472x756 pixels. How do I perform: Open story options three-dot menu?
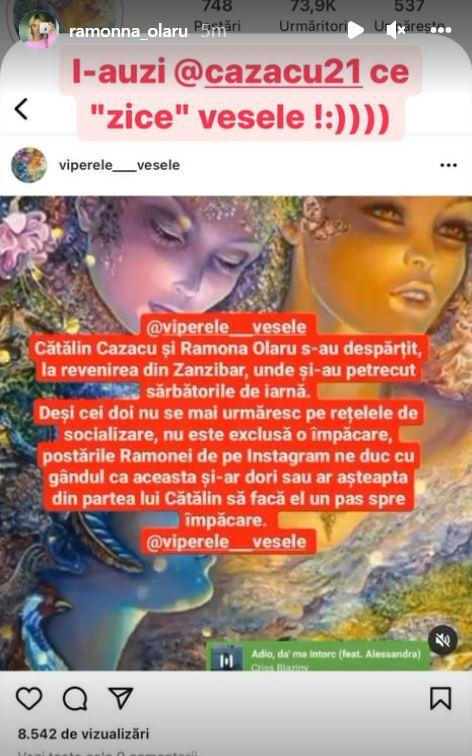tap(440, 30)
